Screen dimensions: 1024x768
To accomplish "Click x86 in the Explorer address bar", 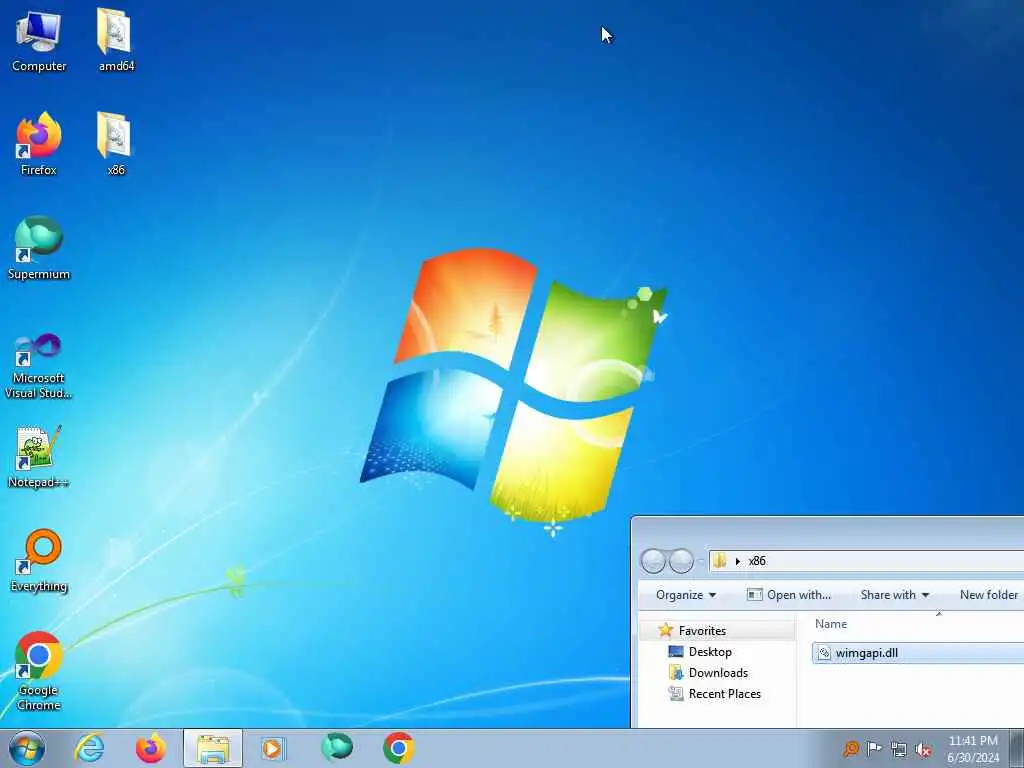I will (x=757, y=561).
